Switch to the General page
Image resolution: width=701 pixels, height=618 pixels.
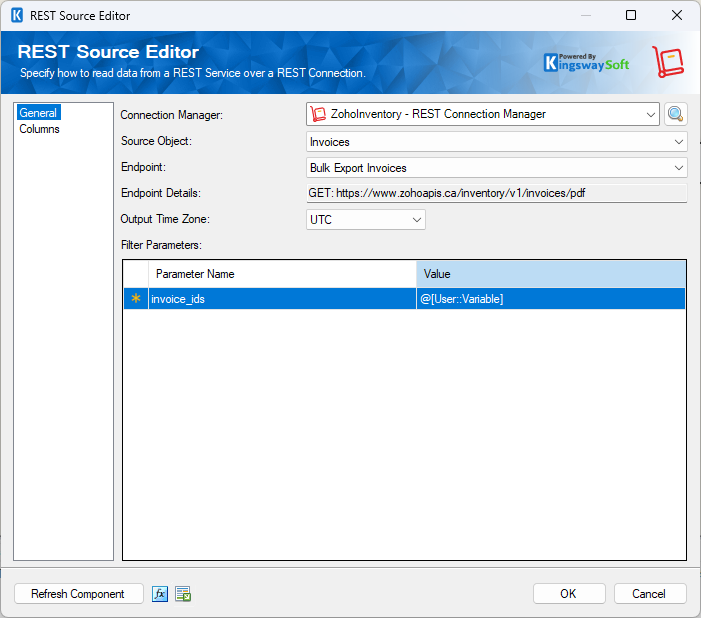38,113
